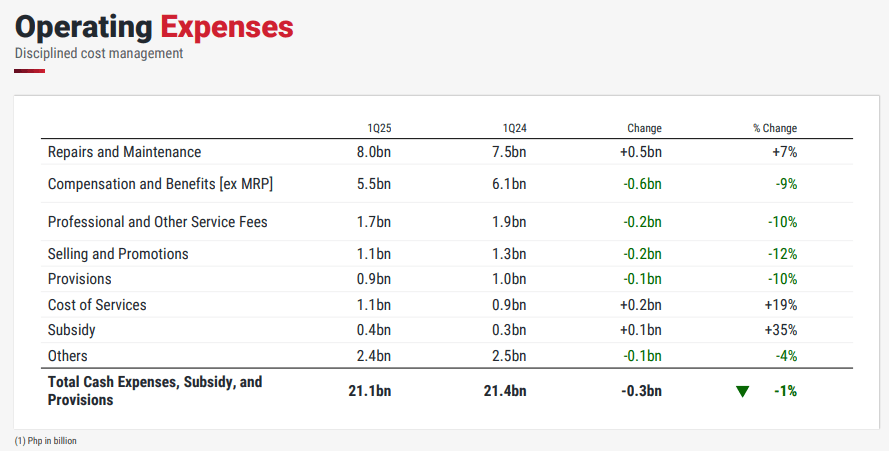Select the Provisions row label

click(x=80, y=279)
